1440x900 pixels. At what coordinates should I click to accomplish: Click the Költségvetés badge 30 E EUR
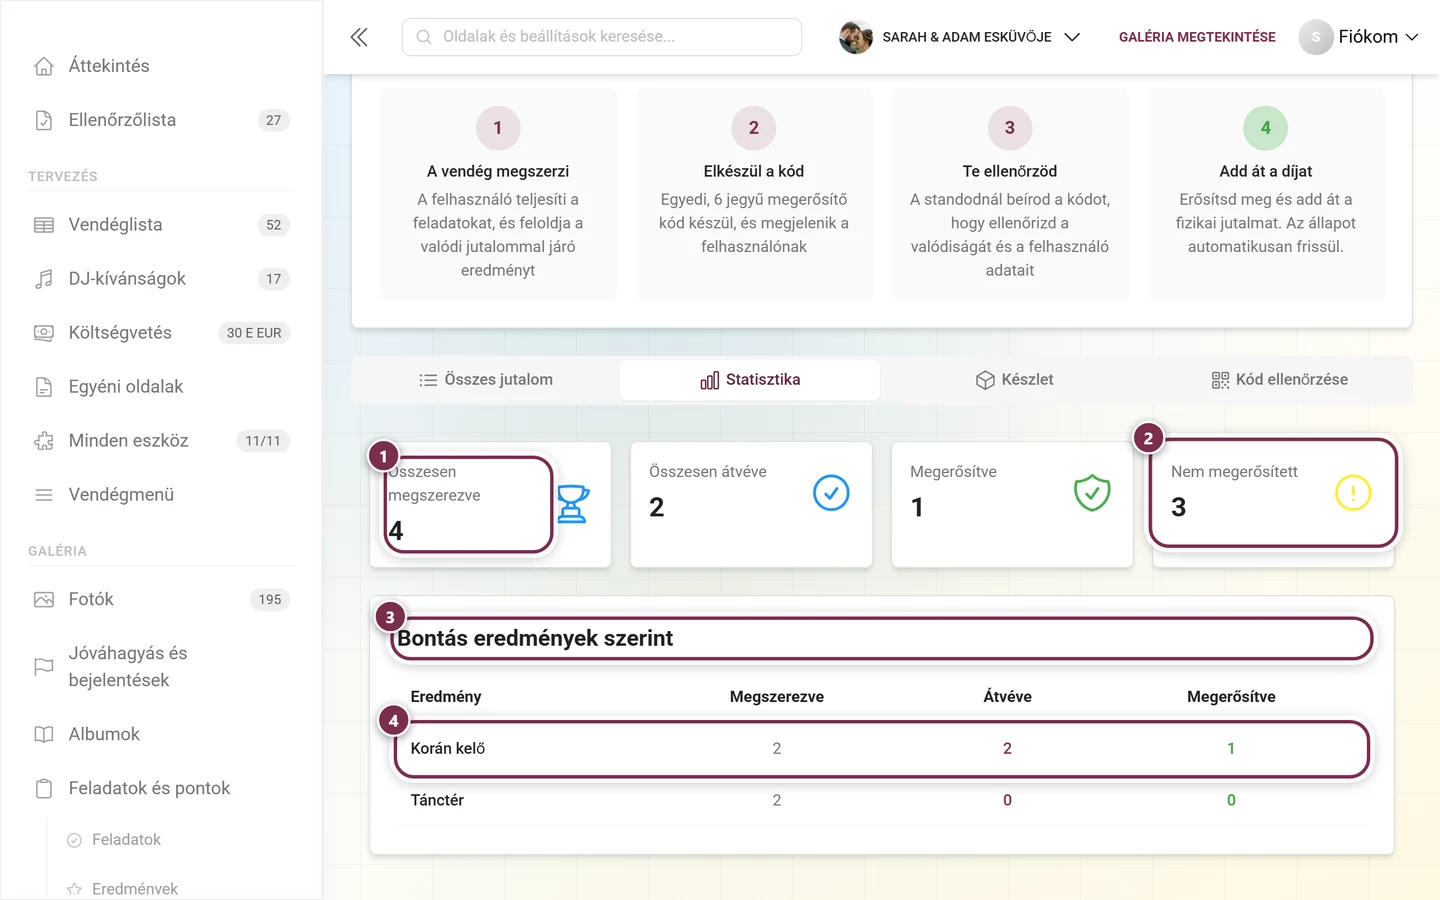click(254, 333)
